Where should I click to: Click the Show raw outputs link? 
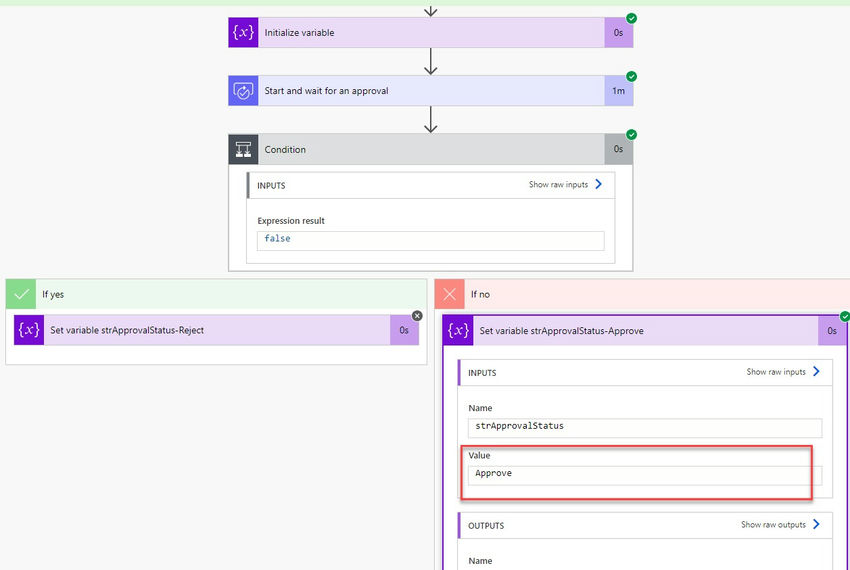pyautogui.click(x=773, y=524)
